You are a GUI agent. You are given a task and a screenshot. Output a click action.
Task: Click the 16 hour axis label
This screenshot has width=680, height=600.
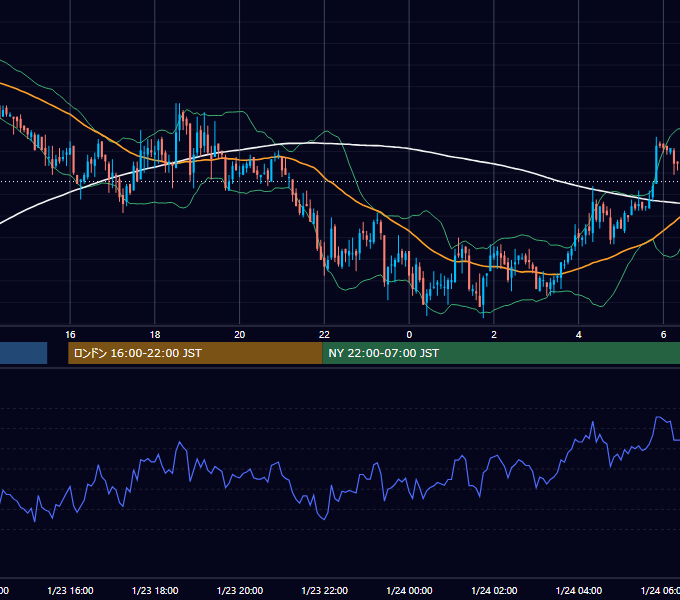(70, 335)
